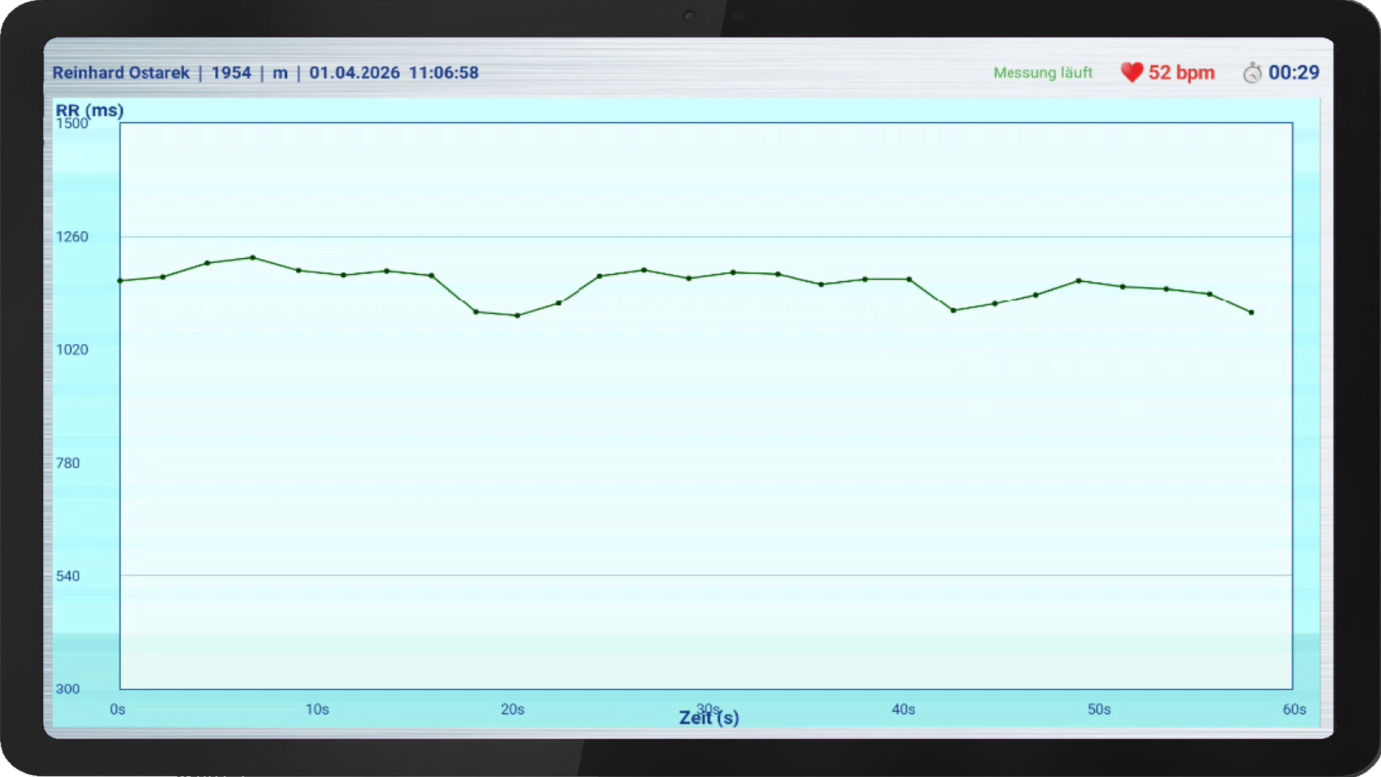Tap the 52 bpm heart rate reading
This screenshot has width=1381, height=777.
click(1181, 73)
